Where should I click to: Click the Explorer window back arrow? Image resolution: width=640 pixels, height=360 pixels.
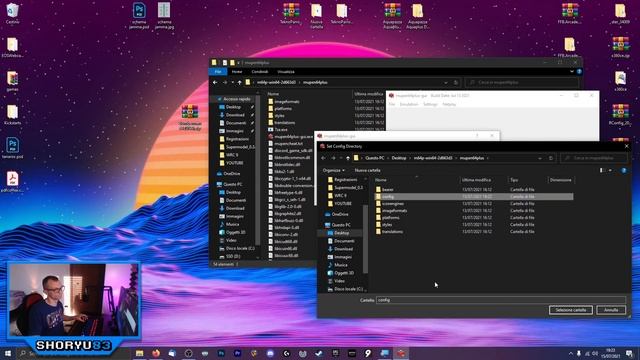pyautogui.click(x=215, y=82)
